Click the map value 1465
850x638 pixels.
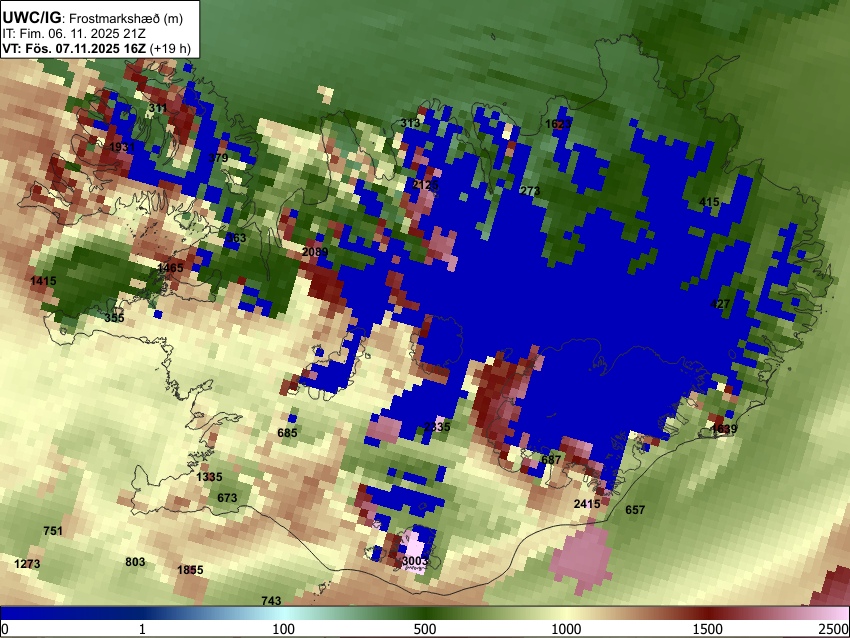pos(170,268)
